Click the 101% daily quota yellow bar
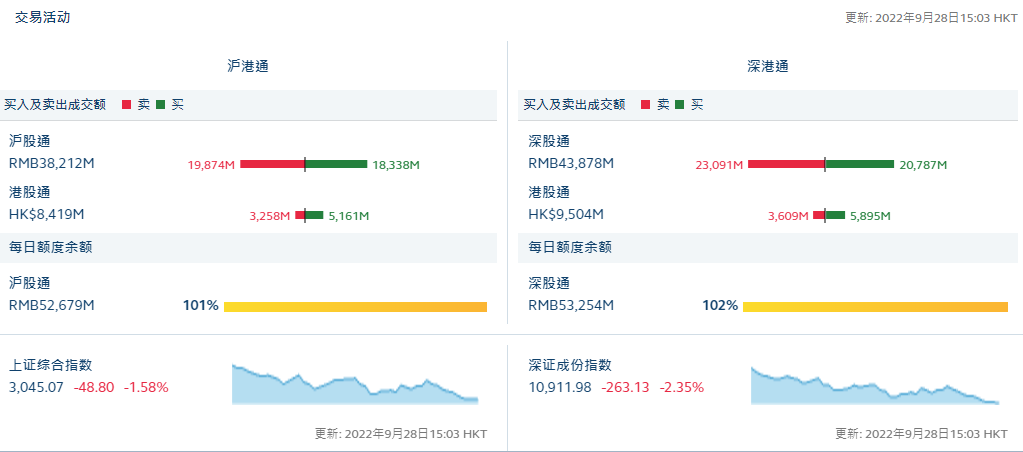Viewport: 1023px width, 452px height. click(x=355, y=306)
